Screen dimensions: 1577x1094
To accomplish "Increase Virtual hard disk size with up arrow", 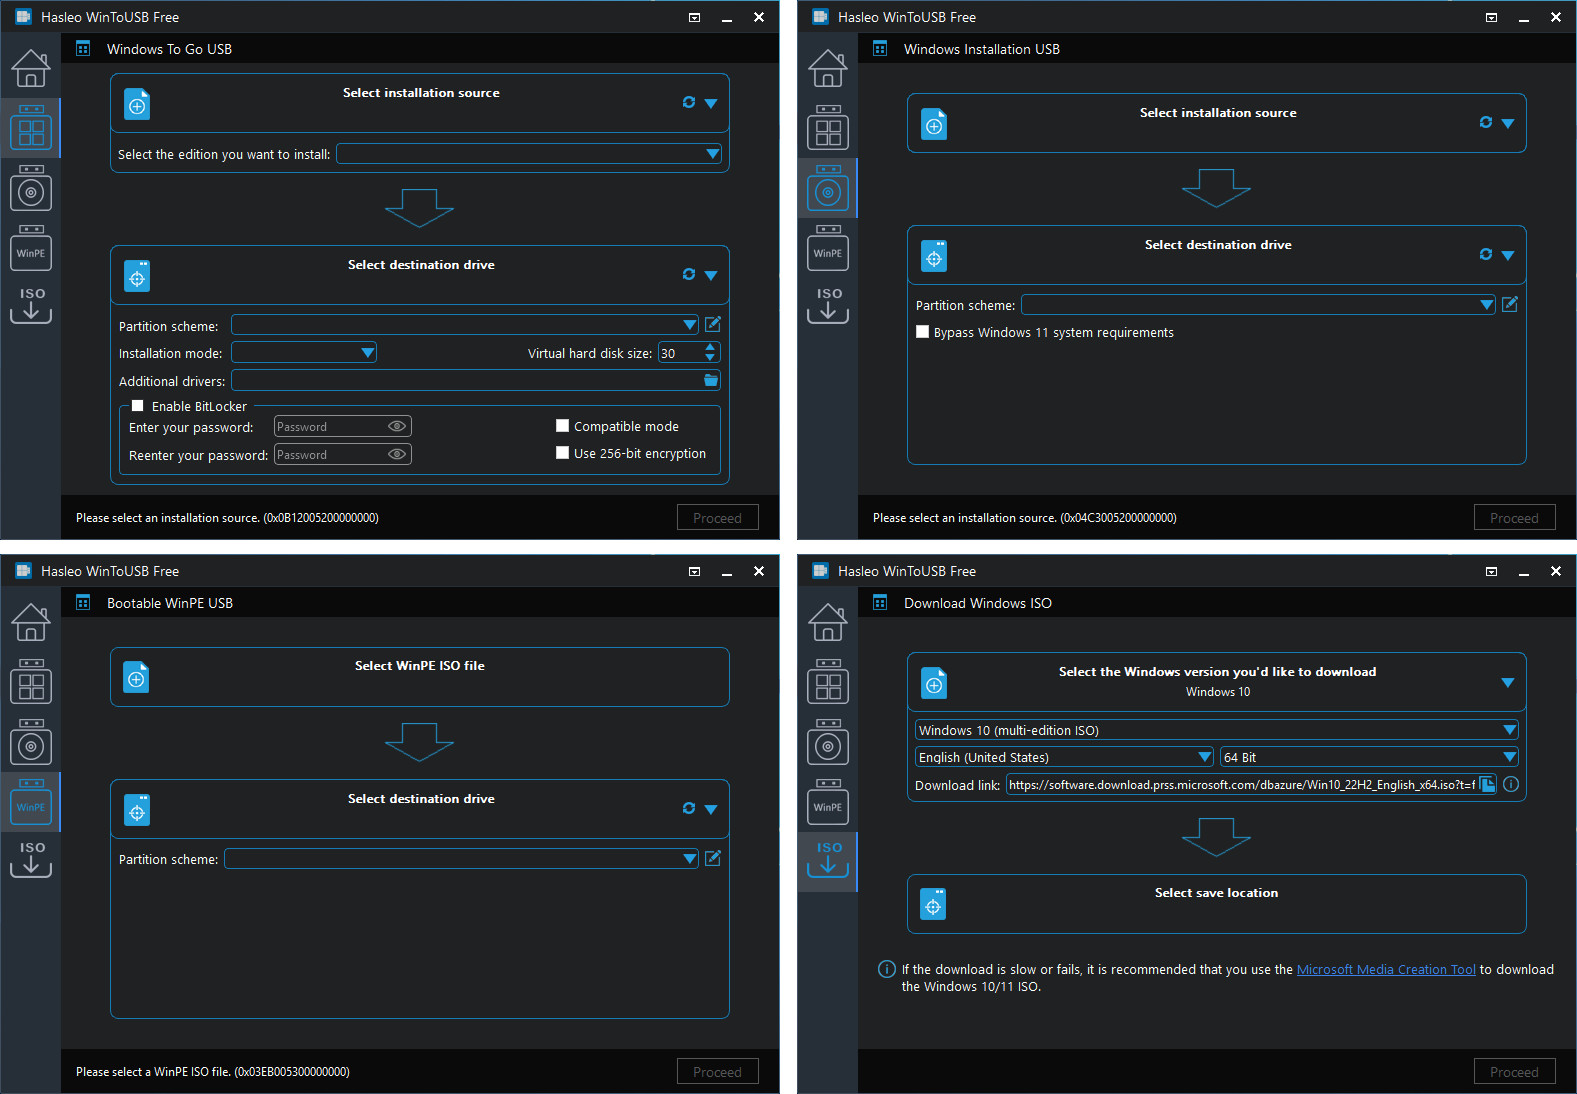I will 710,347.
